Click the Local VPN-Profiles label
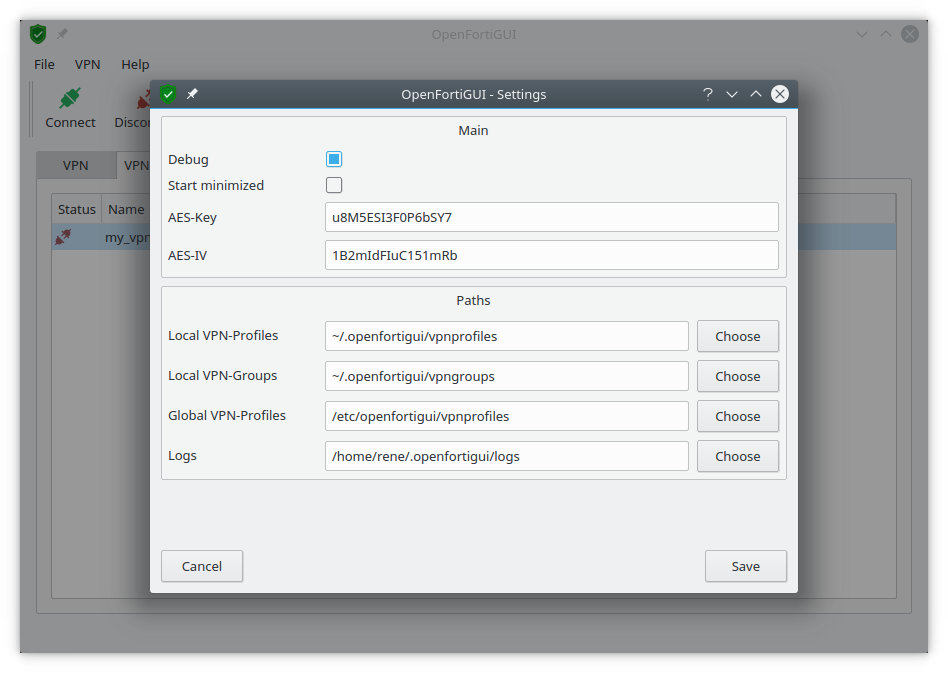Screen dimensions: 948x673 [223, 336]
